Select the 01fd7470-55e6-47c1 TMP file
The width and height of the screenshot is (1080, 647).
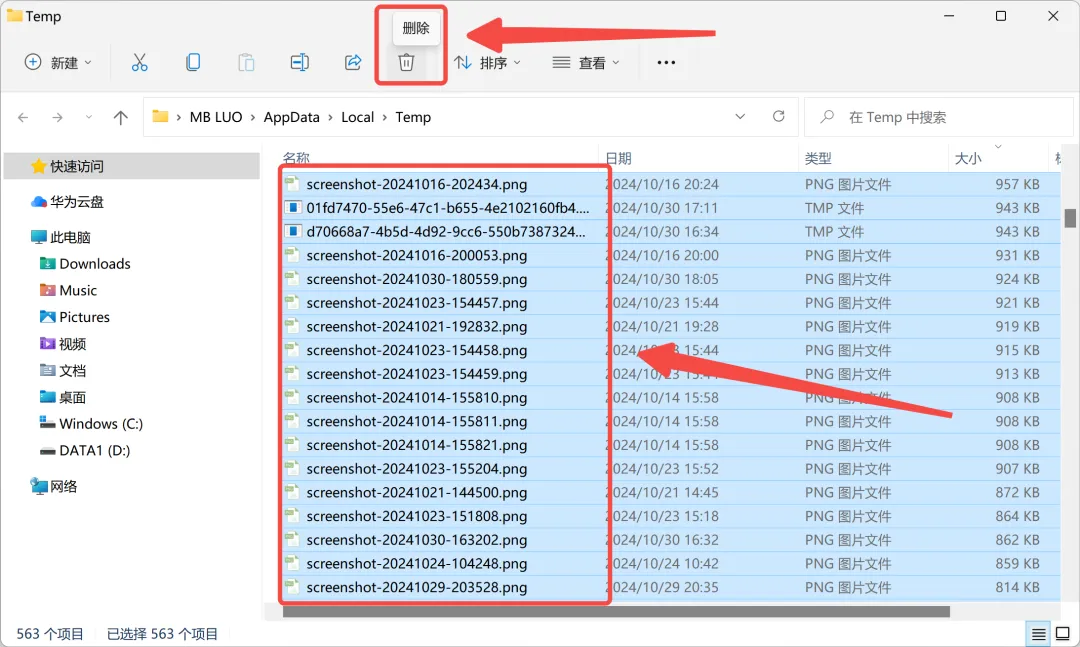coord(448,208)
